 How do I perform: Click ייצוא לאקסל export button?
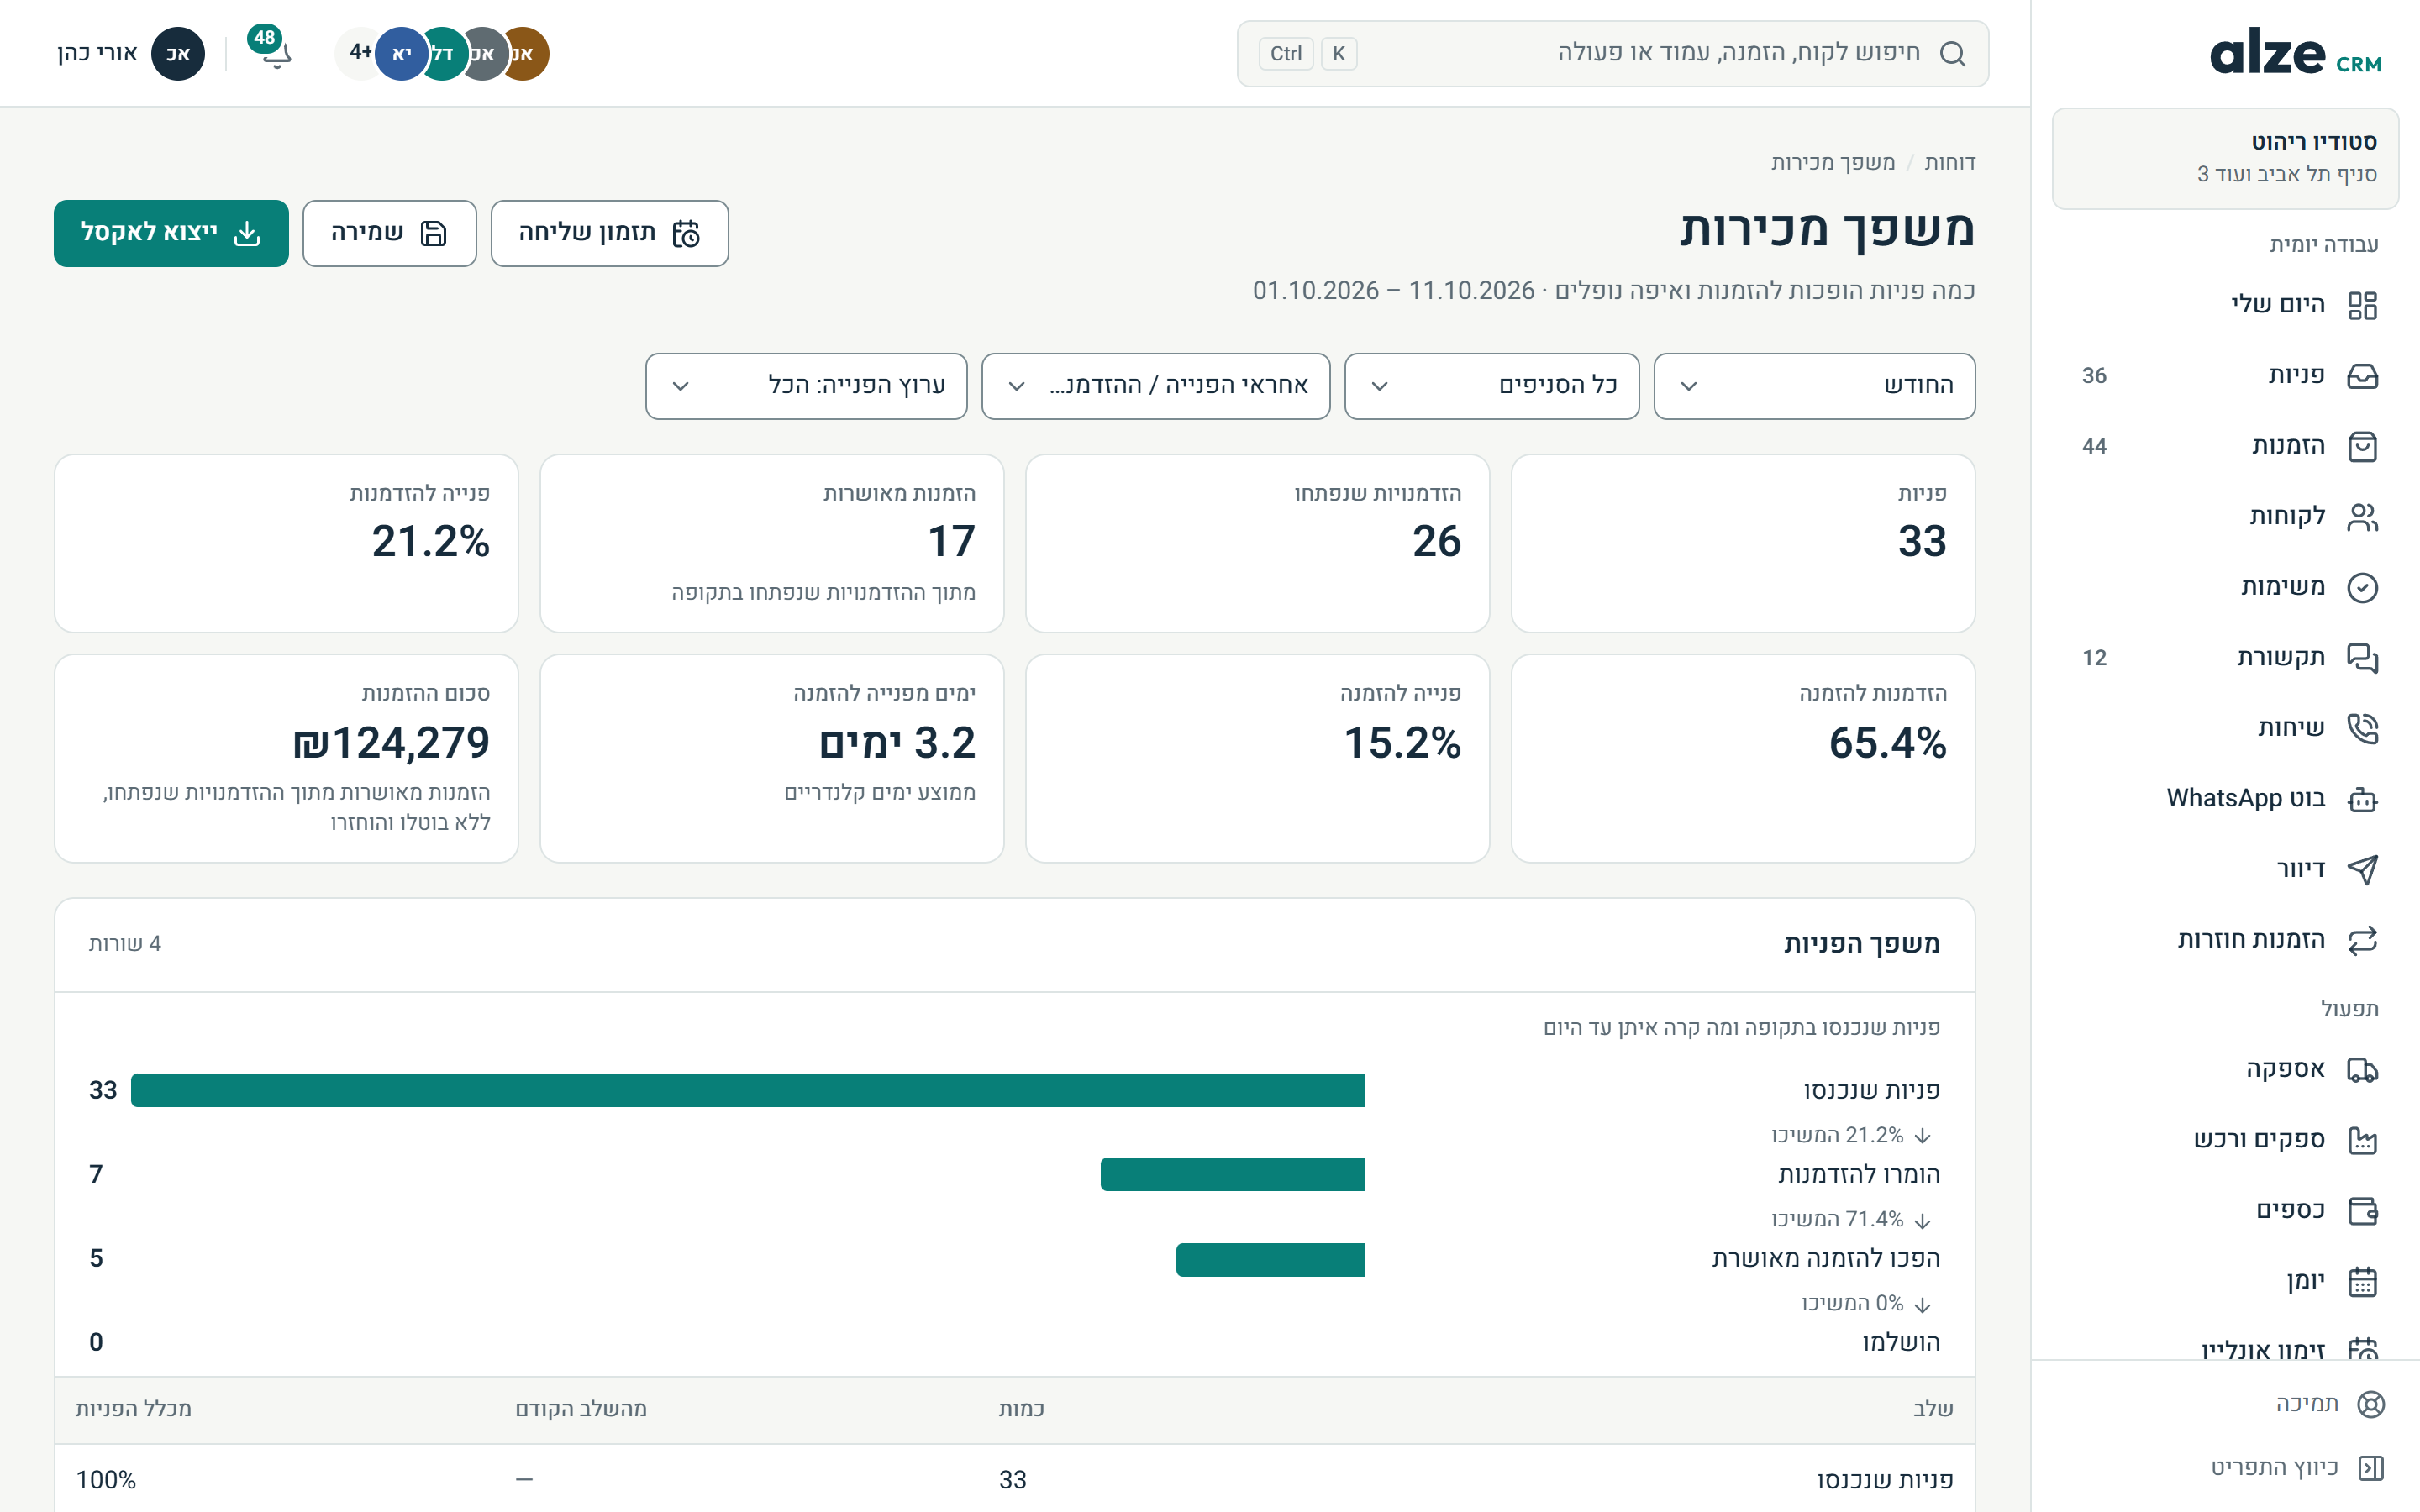[x=171, y=233]
